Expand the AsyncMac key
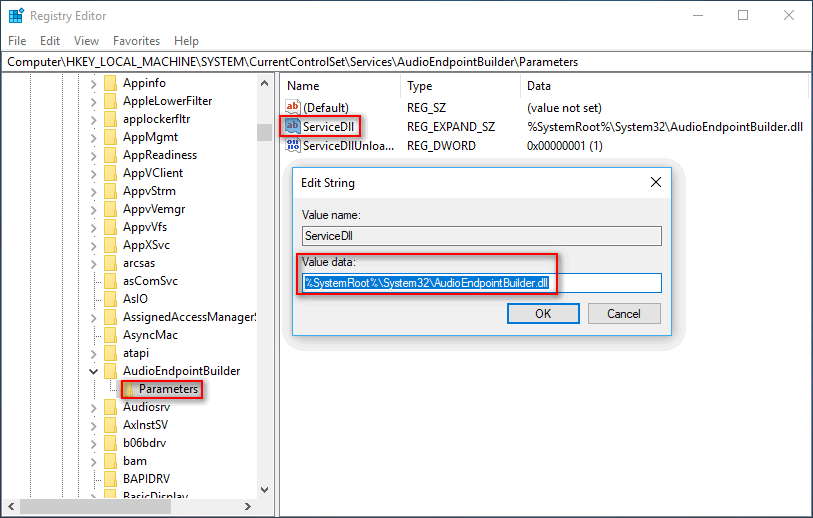813x518 pixels. pyautogui.click(x=94, y=335)
